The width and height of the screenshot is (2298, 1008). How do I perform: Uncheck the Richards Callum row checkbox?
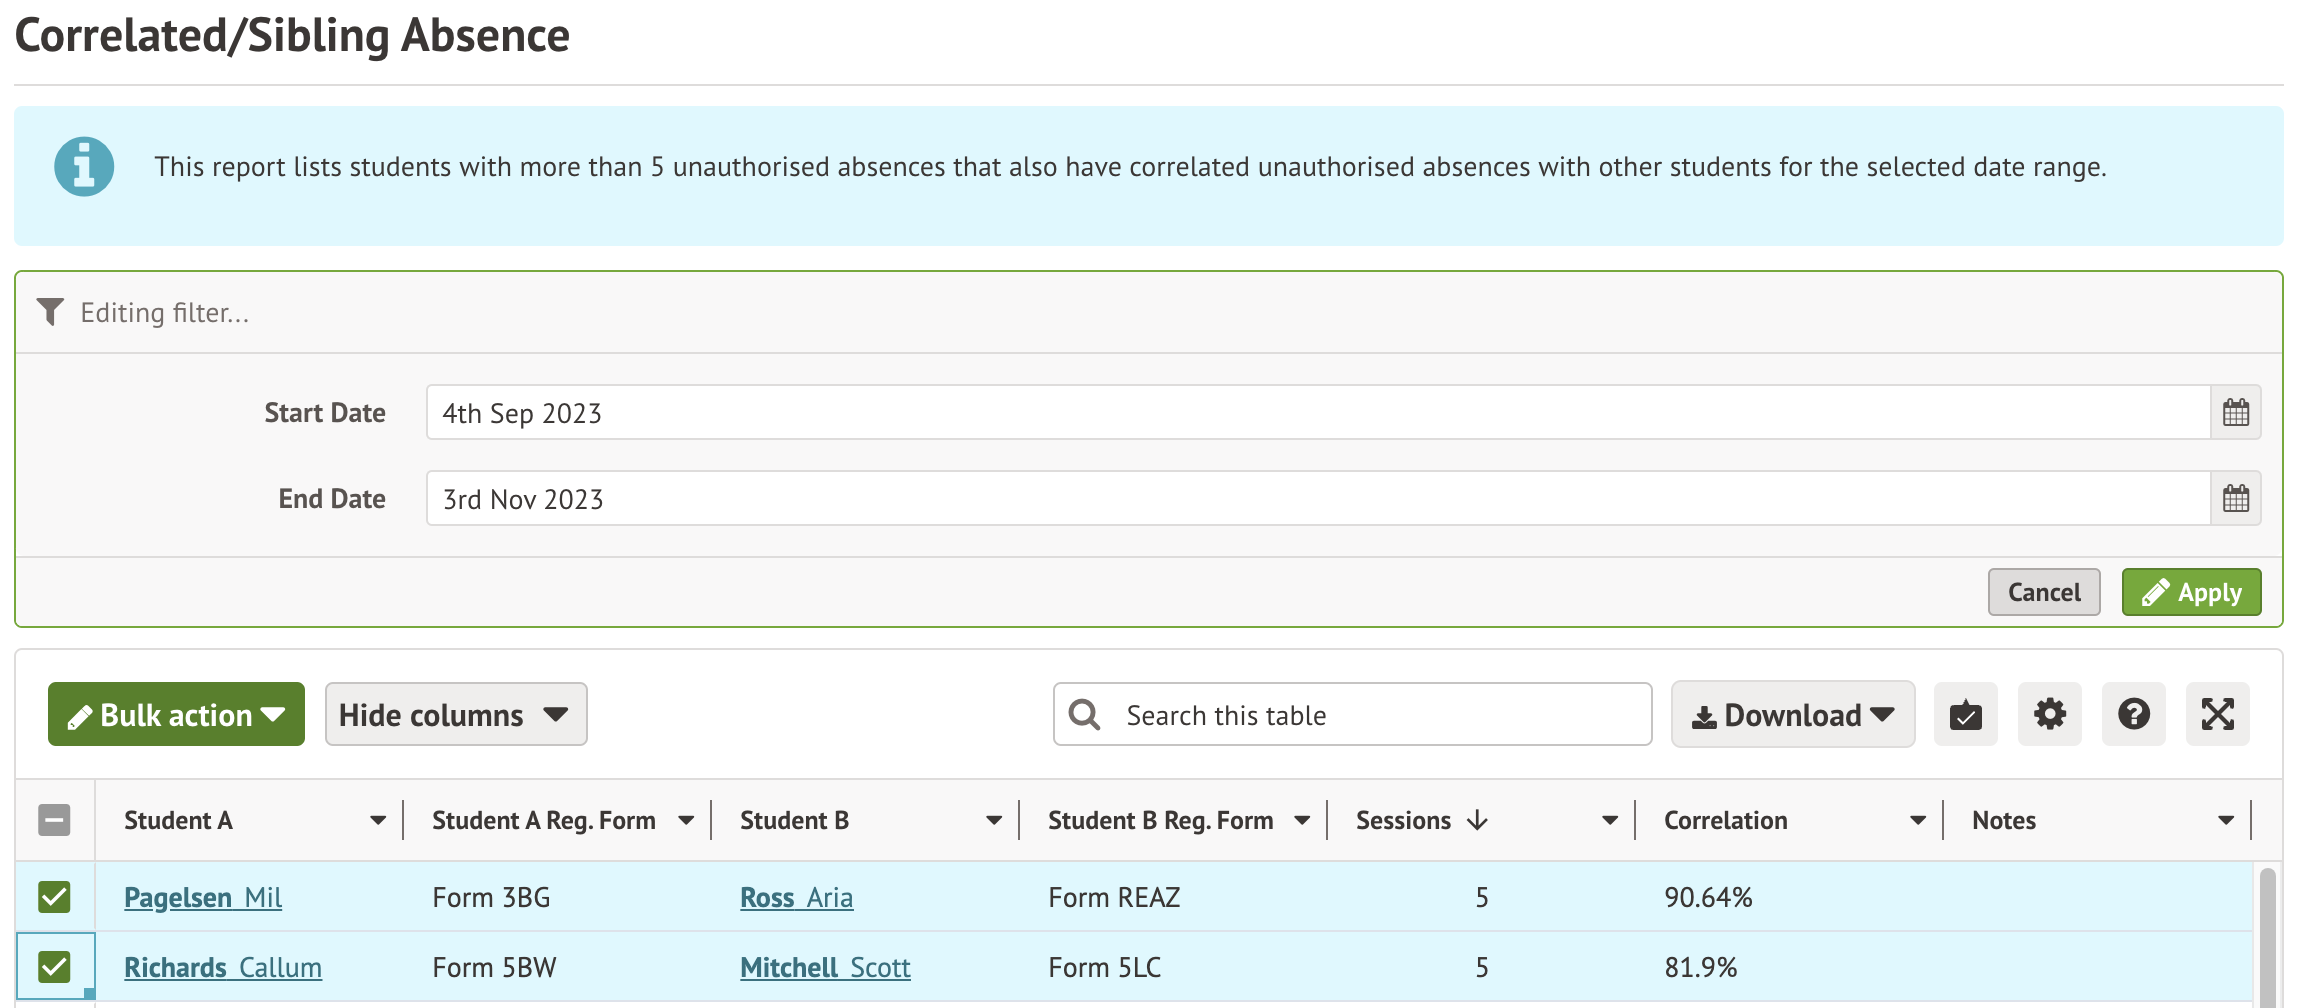coord(54,967)
